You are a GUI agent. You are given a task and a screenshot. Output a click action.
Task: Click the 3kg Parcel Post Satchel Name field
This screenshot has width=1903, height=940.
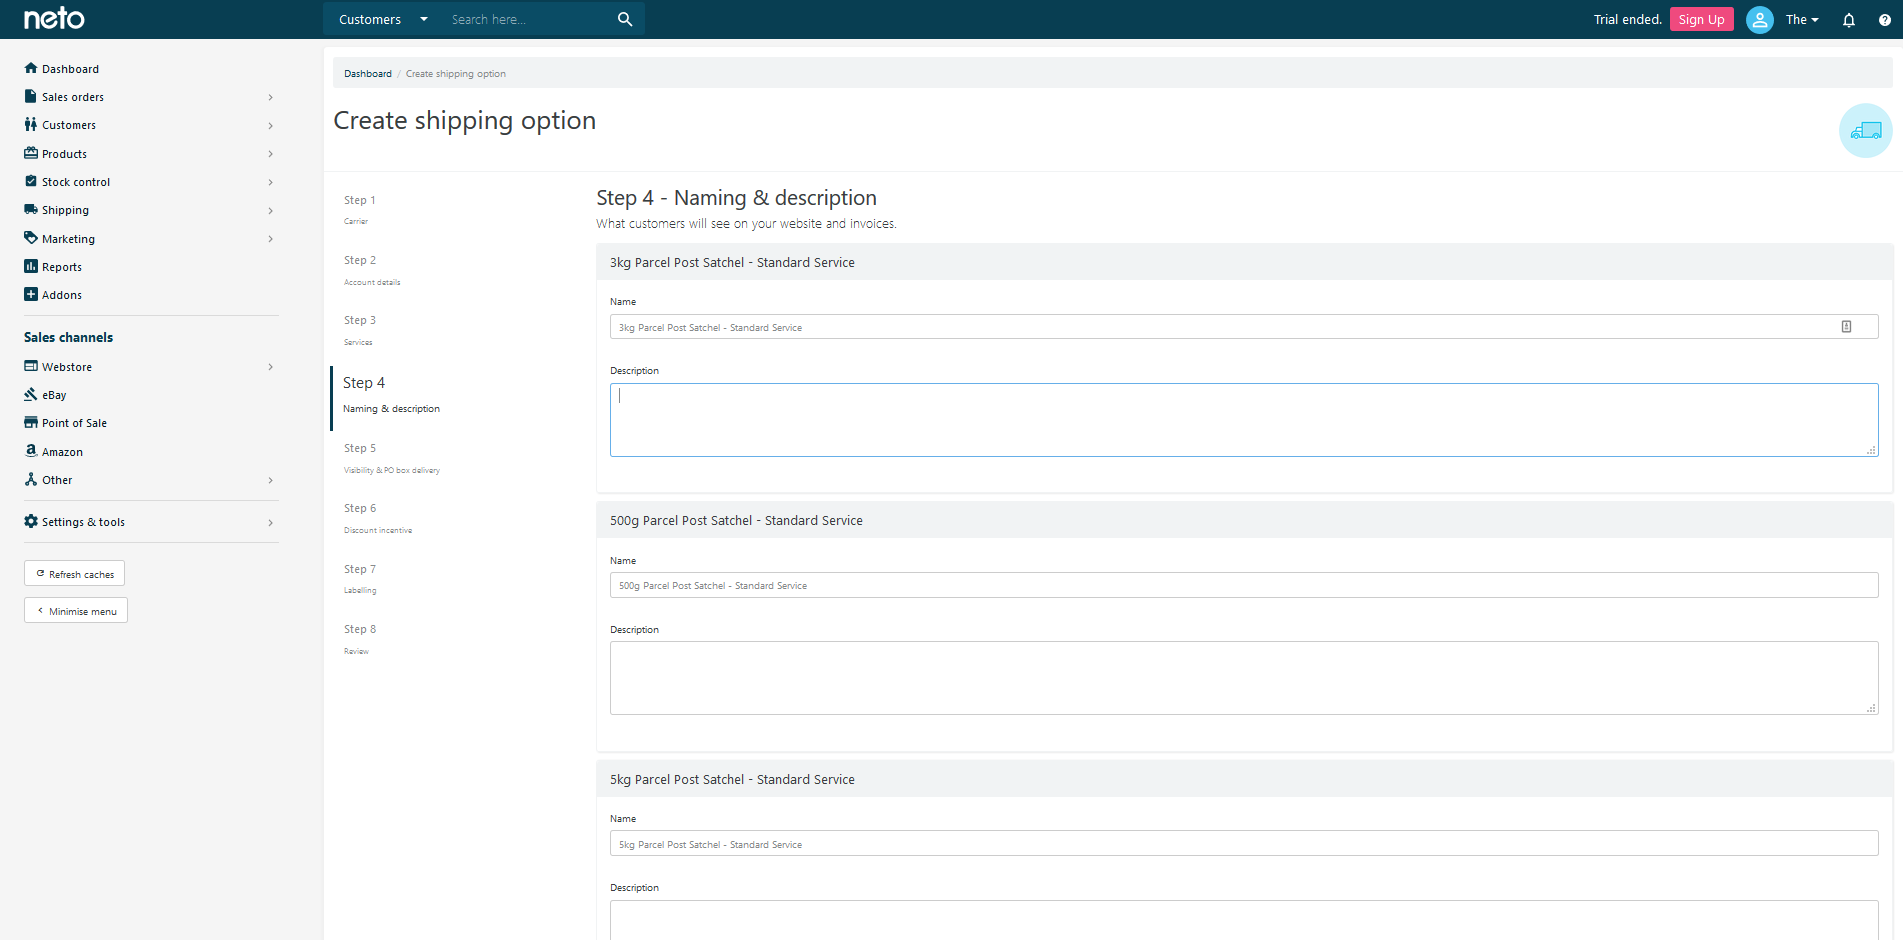coord(1244,327)
